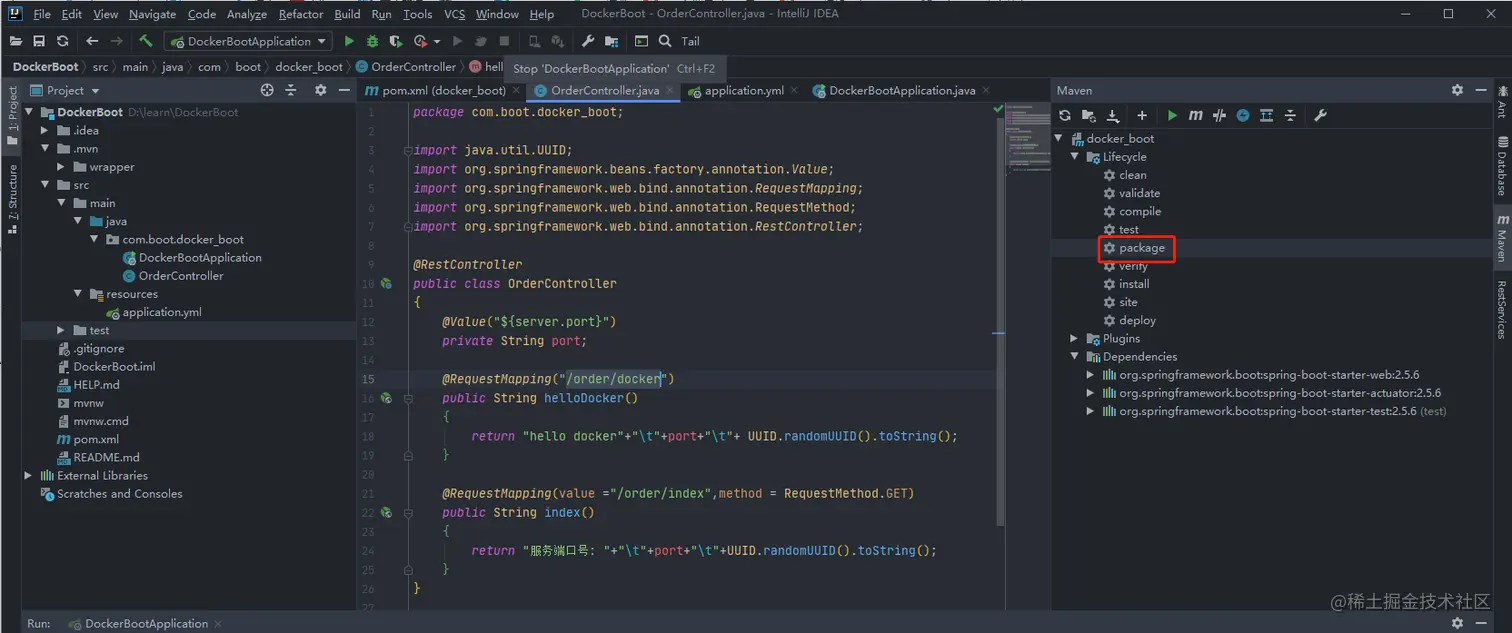Screen dimensions: 1512x633
Task: Open Maven settings wrench icon
Action: (1320, 116)
